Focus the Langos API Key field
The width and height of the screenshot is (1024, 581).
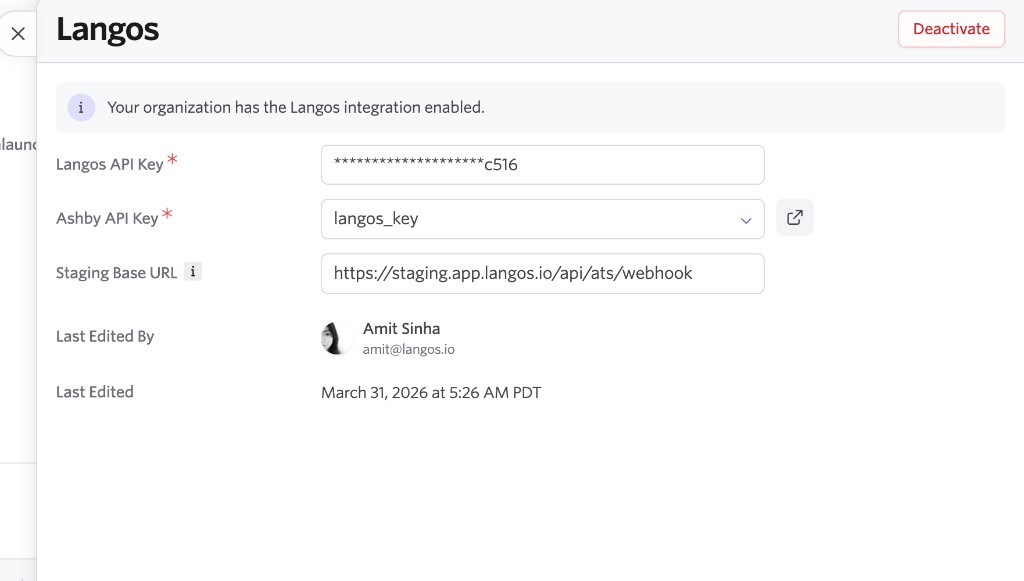(x=542, y=165)
